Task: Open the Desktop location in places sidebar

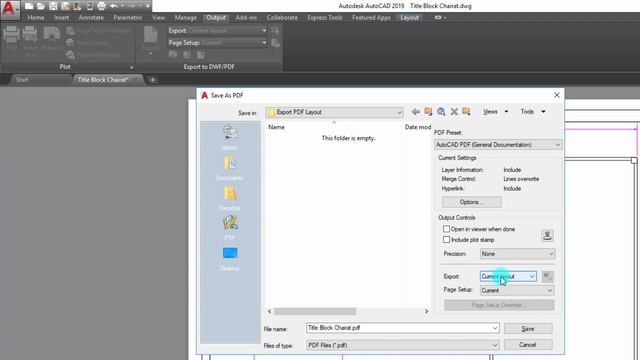Action: (230, 258)
